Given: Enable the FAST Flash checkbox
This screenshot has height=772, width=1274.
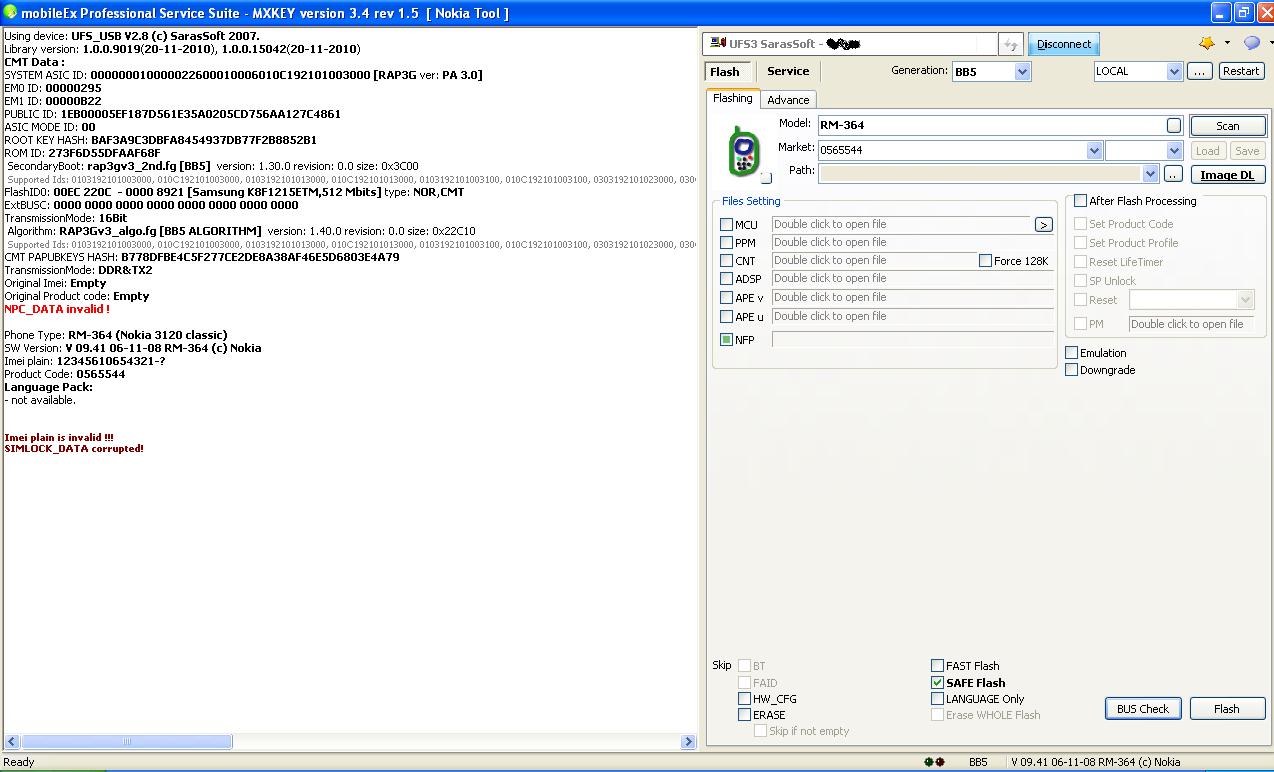Looking at the screenshot, I should tap(937, 666).
